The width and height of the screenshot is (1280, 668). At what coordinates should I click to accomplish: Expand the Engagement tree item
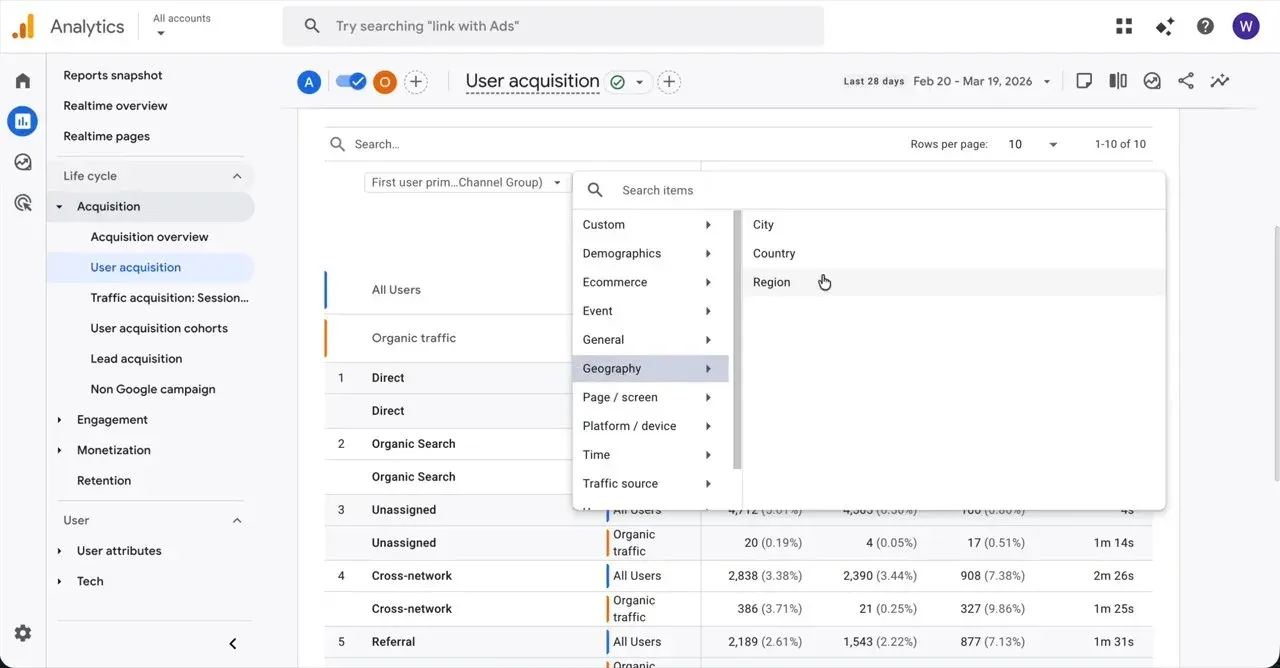click(60, 420)
